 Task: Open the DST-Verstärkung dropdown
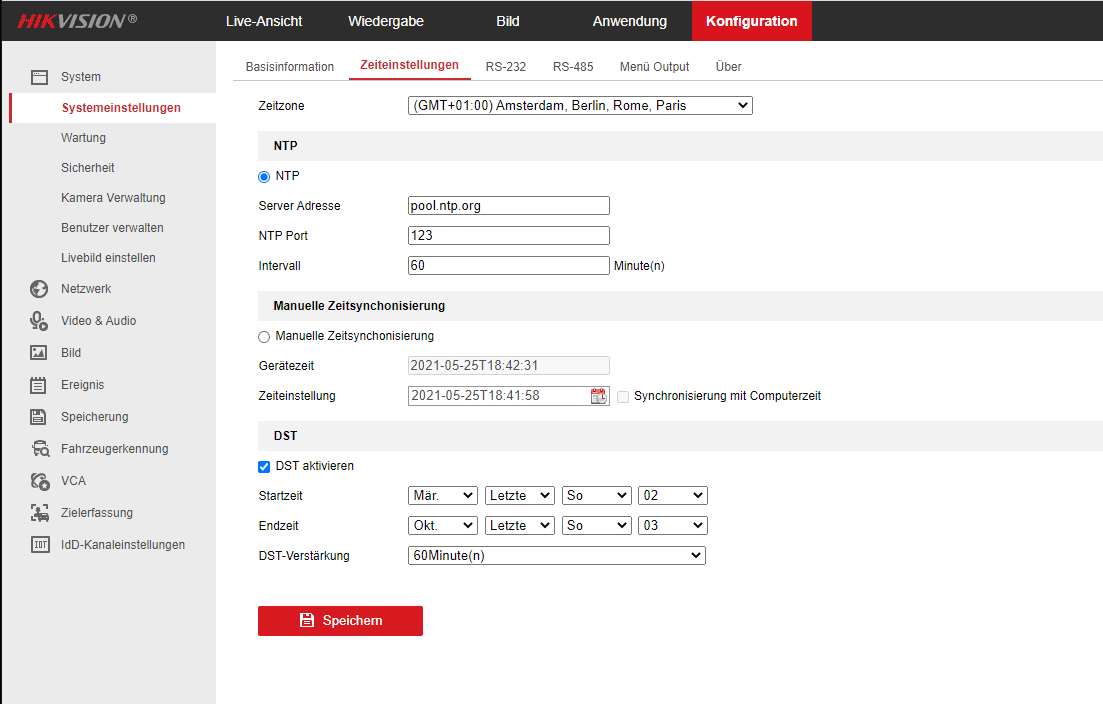[556, 556]
